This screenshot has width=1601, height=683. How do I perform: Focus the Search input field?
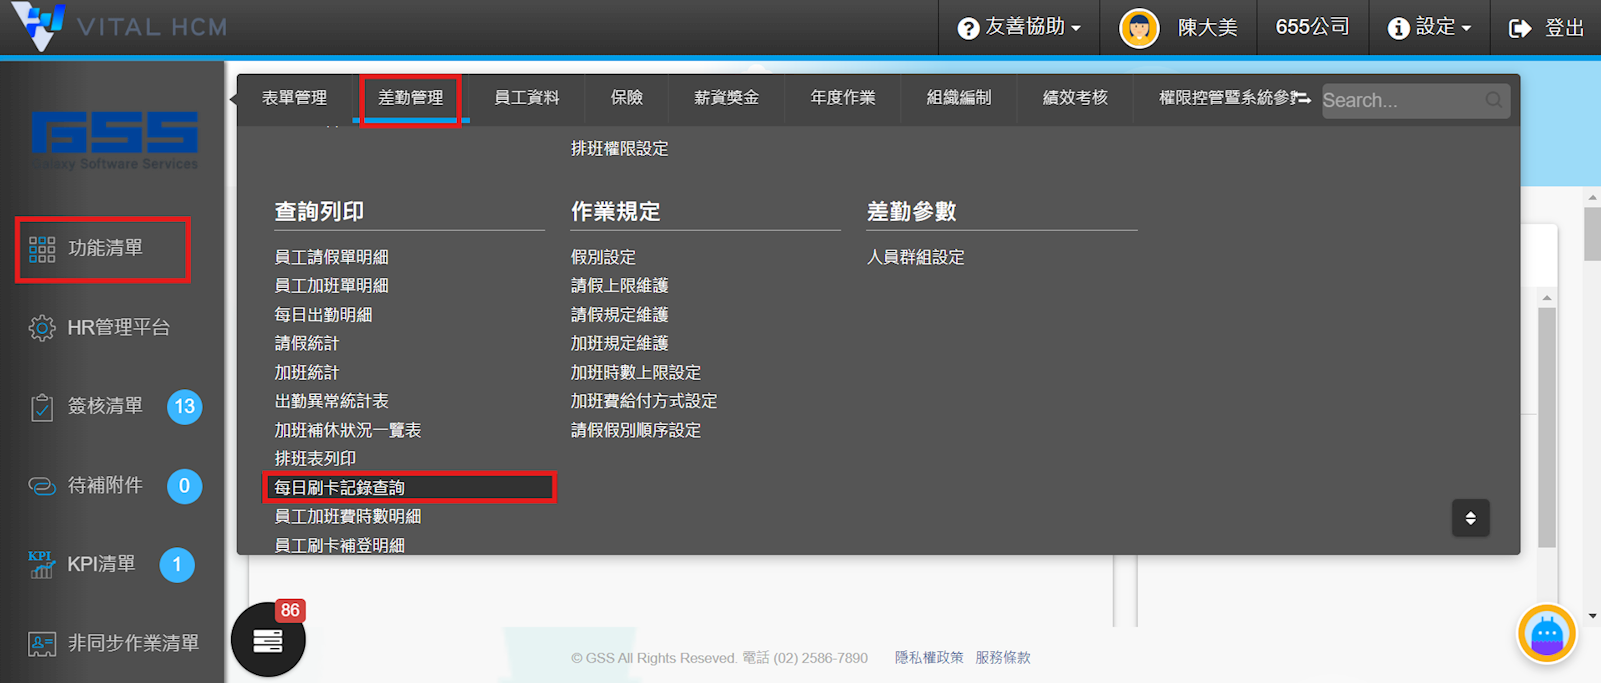pos(1400,100)
